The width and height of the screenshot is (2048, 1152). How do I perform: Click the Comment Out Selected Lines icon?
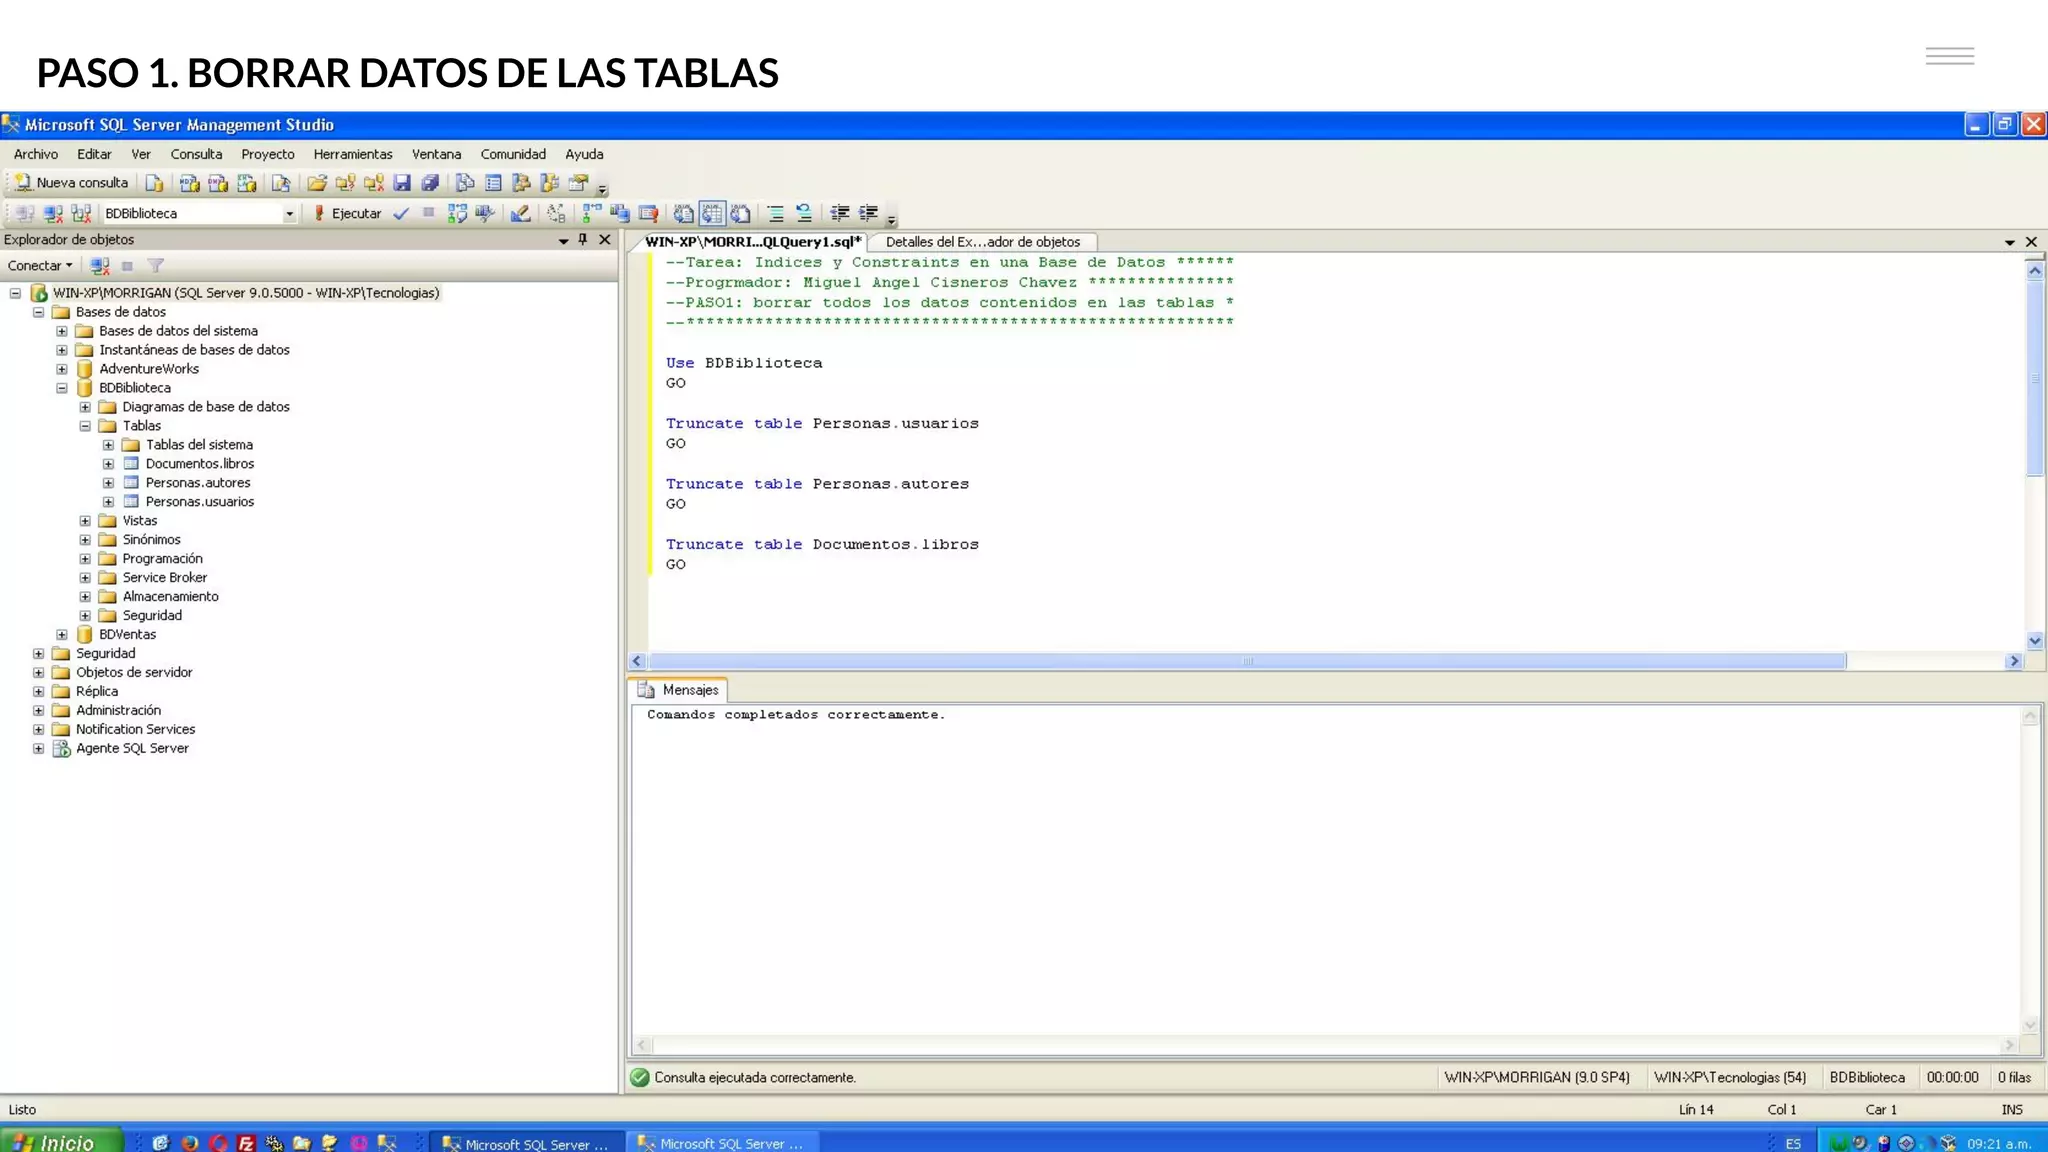[x=775, y=213]
